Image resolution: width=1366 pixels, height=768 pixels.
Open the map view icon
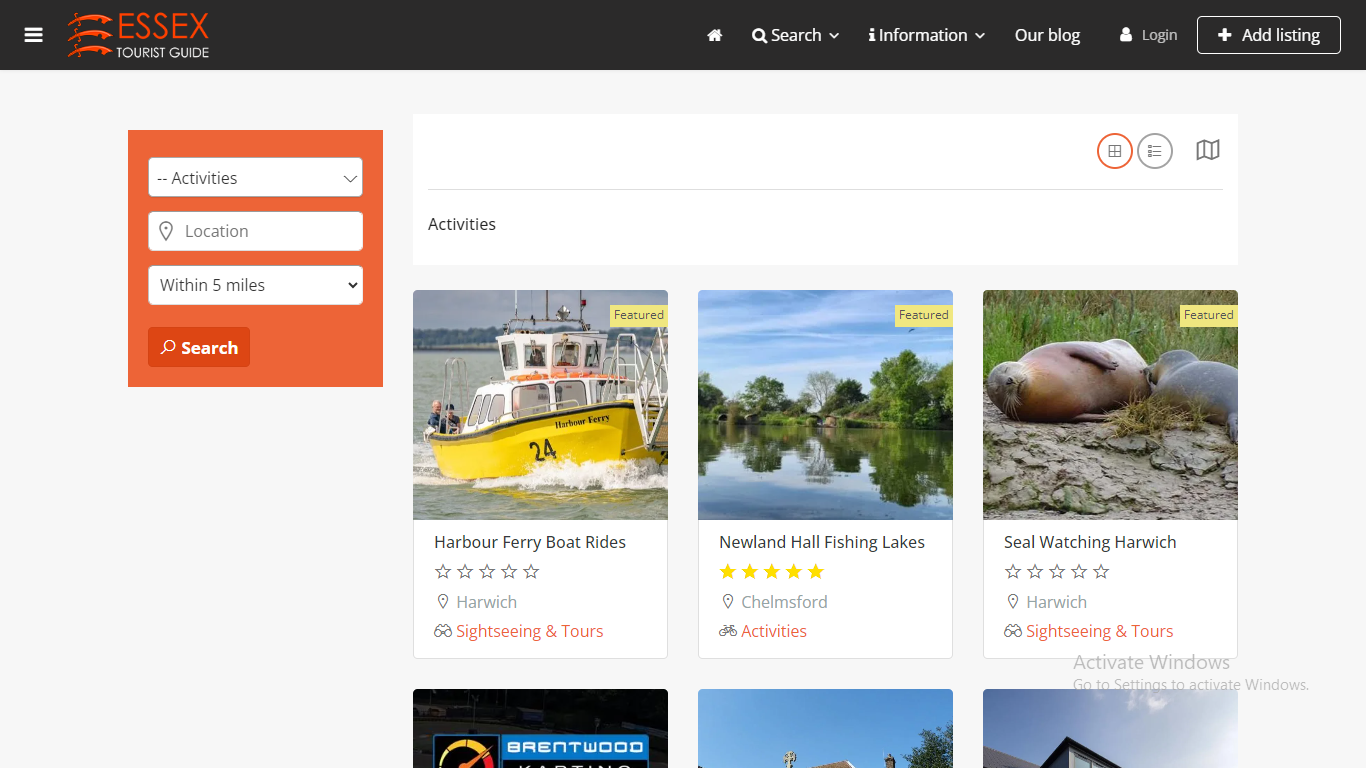[x=1208, y=150]
